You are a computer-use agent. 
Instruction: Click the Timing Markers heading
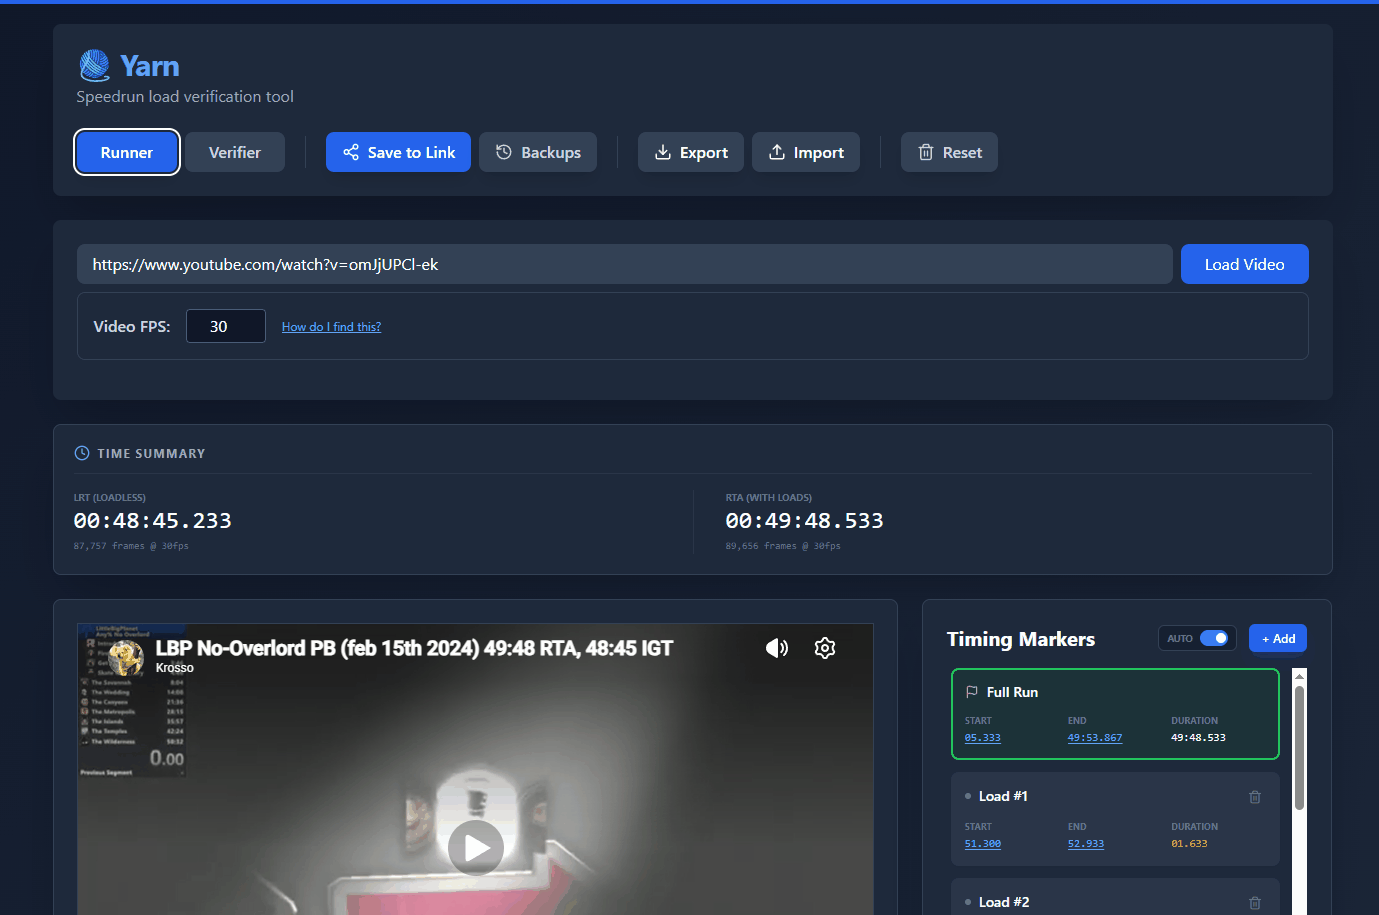tap(1021, 639)
